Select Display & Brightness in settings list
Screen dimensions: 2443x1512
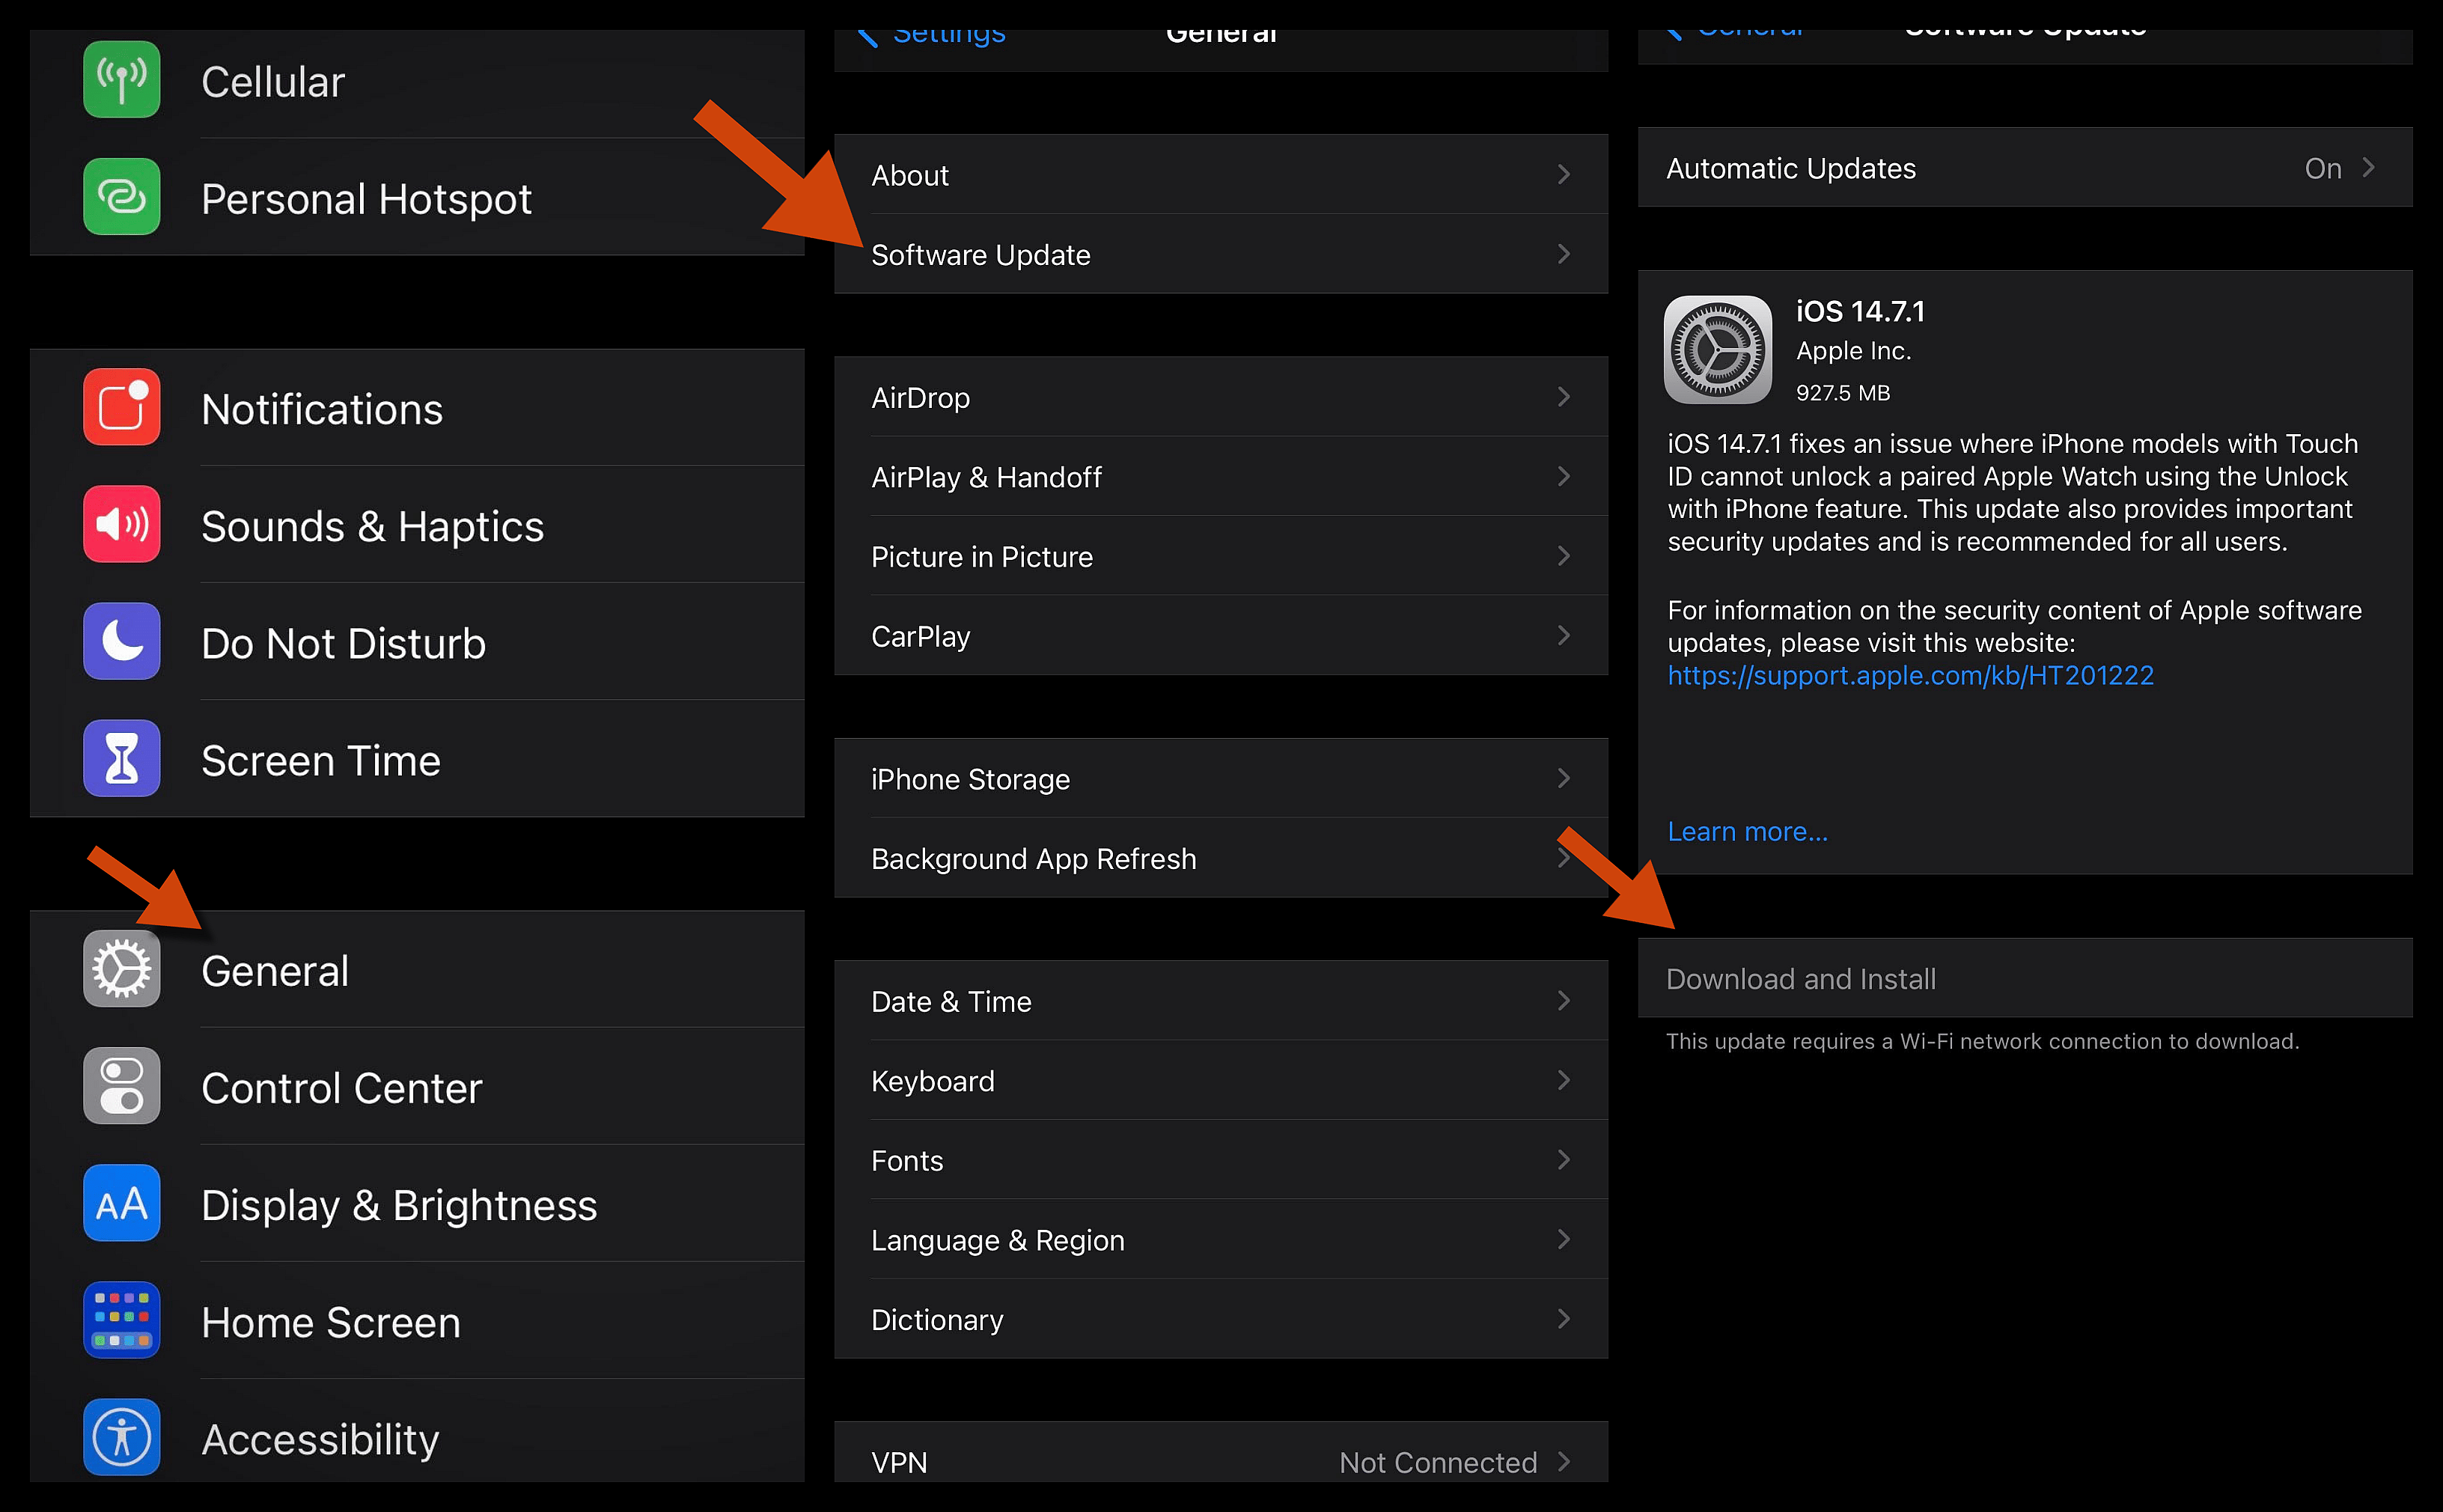(x=399, y=1205)
